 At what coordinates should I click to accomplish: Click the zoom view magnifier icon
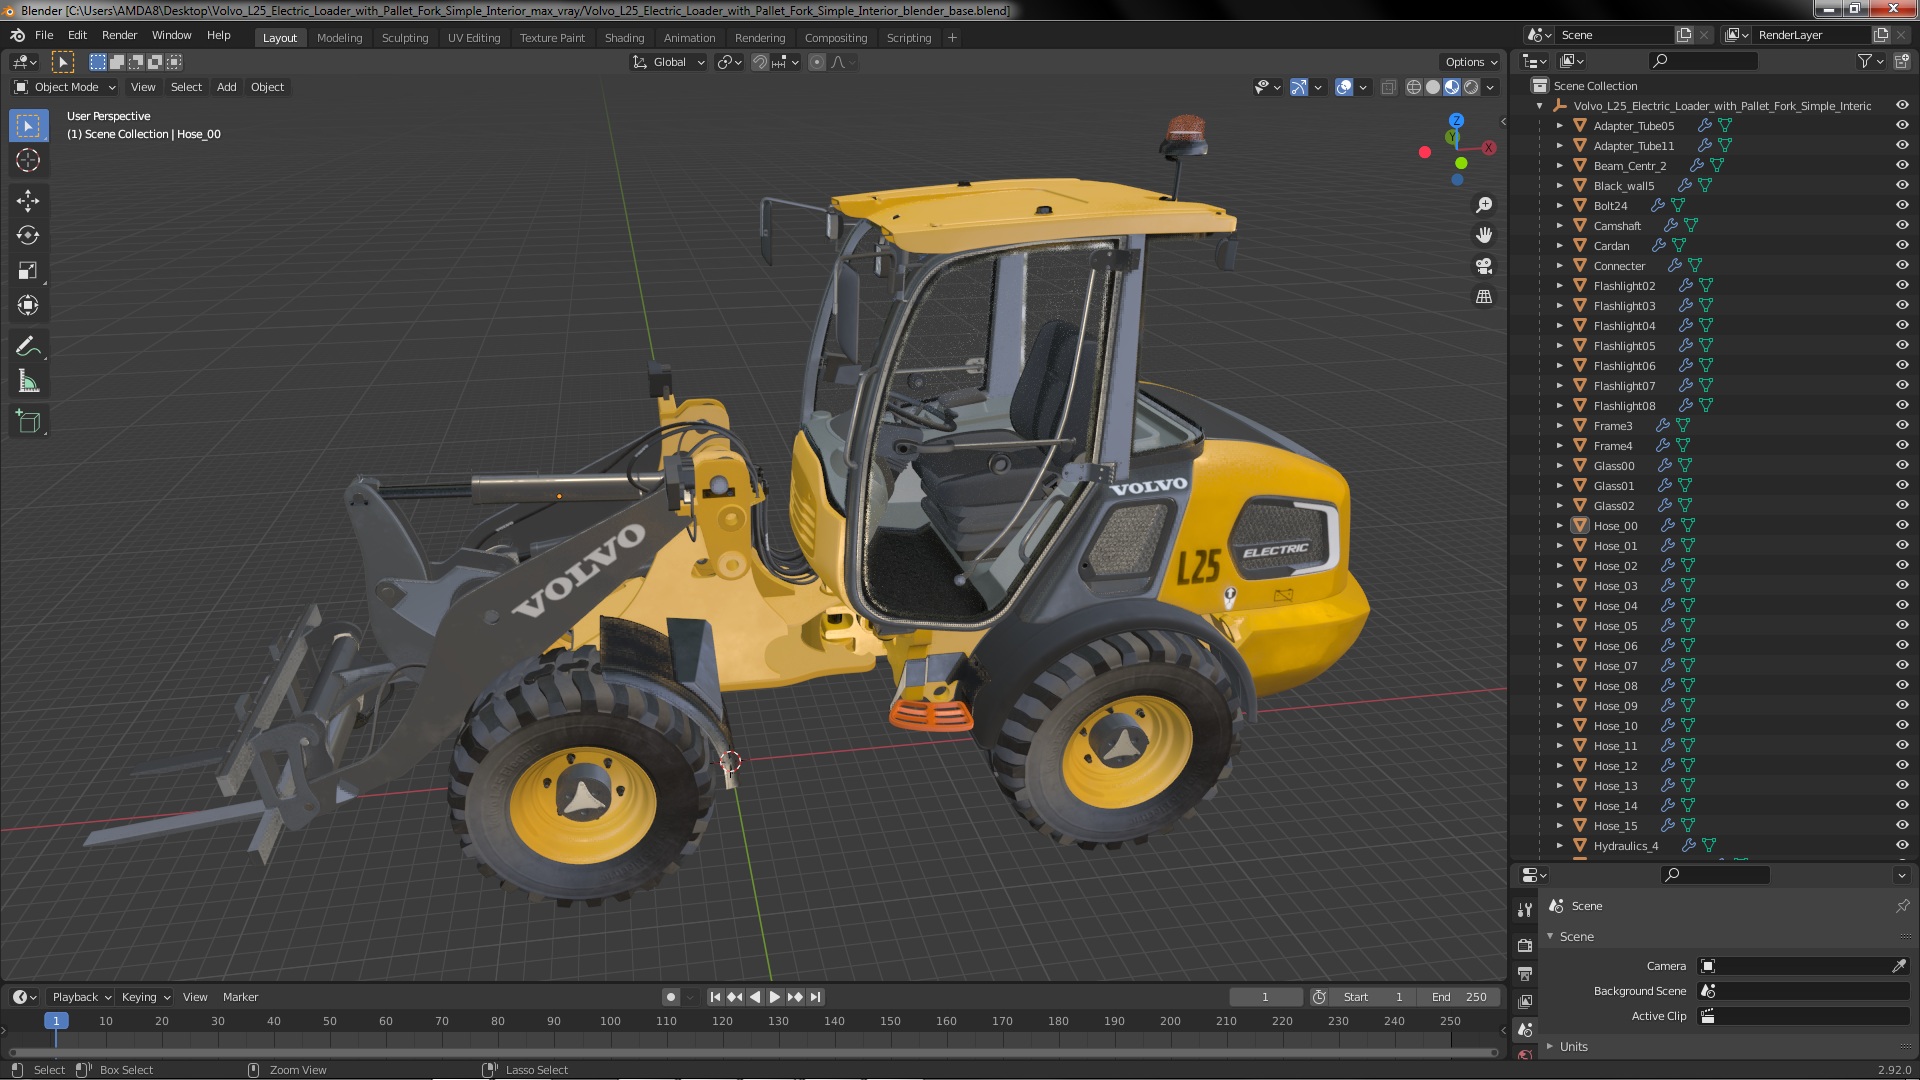click(x=1484, y=205)
